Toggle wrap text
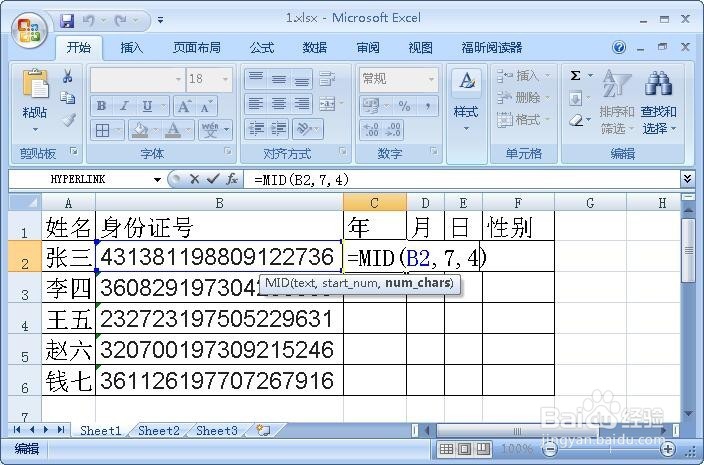This screenshot has width=704, height=465. [x=327, y=79]
